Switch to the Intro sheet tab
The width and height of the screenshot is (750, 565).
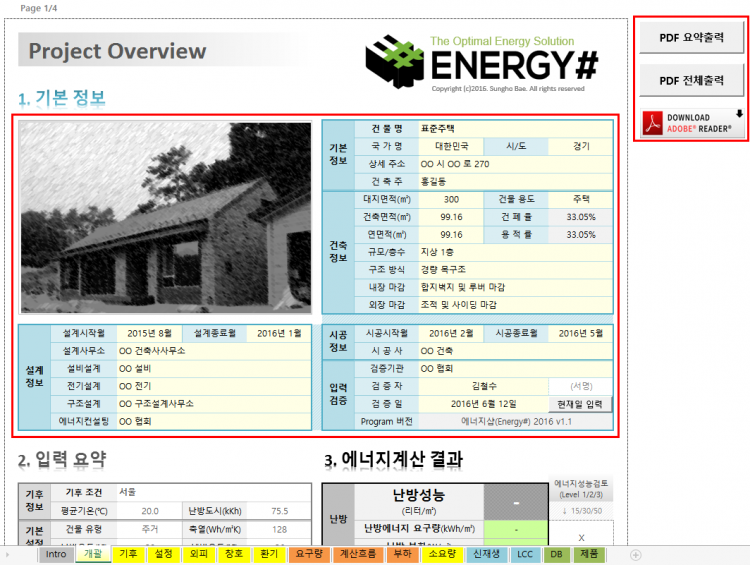coord(55,554)
